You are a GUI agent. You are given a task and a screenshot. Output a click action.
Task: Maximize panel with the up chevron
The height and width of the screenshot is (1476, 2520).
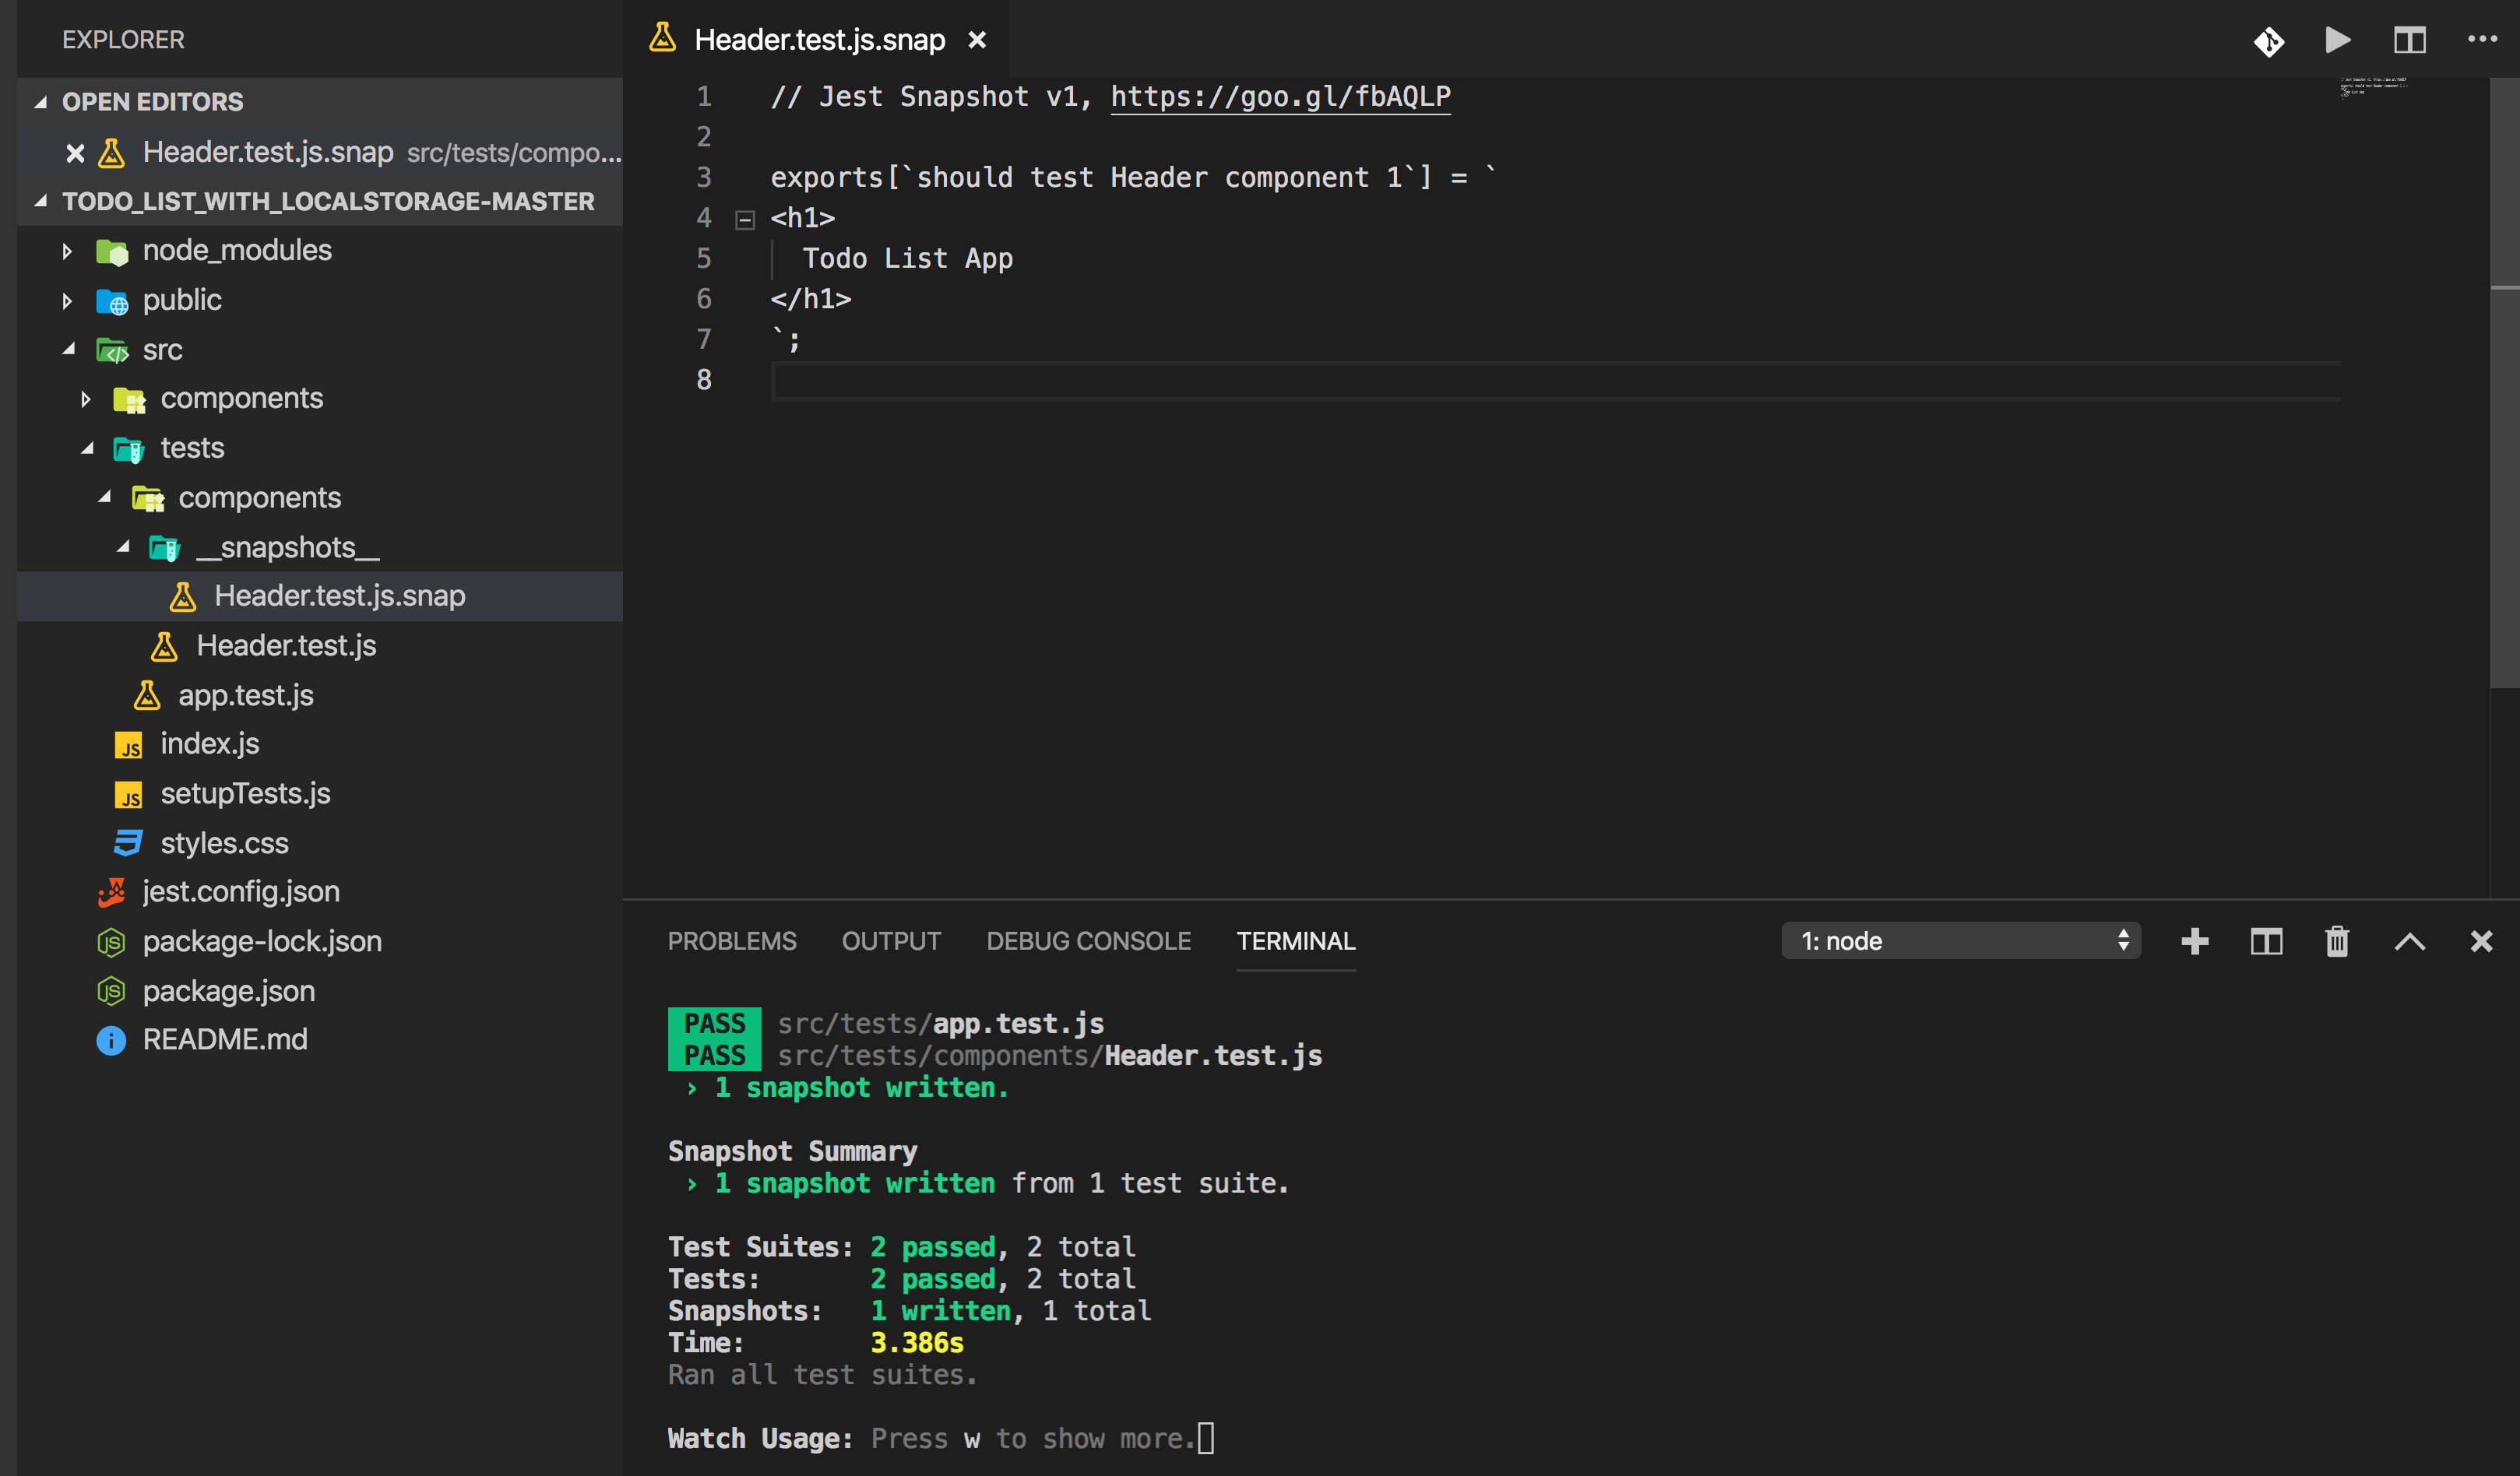[x=2410, y=941]
